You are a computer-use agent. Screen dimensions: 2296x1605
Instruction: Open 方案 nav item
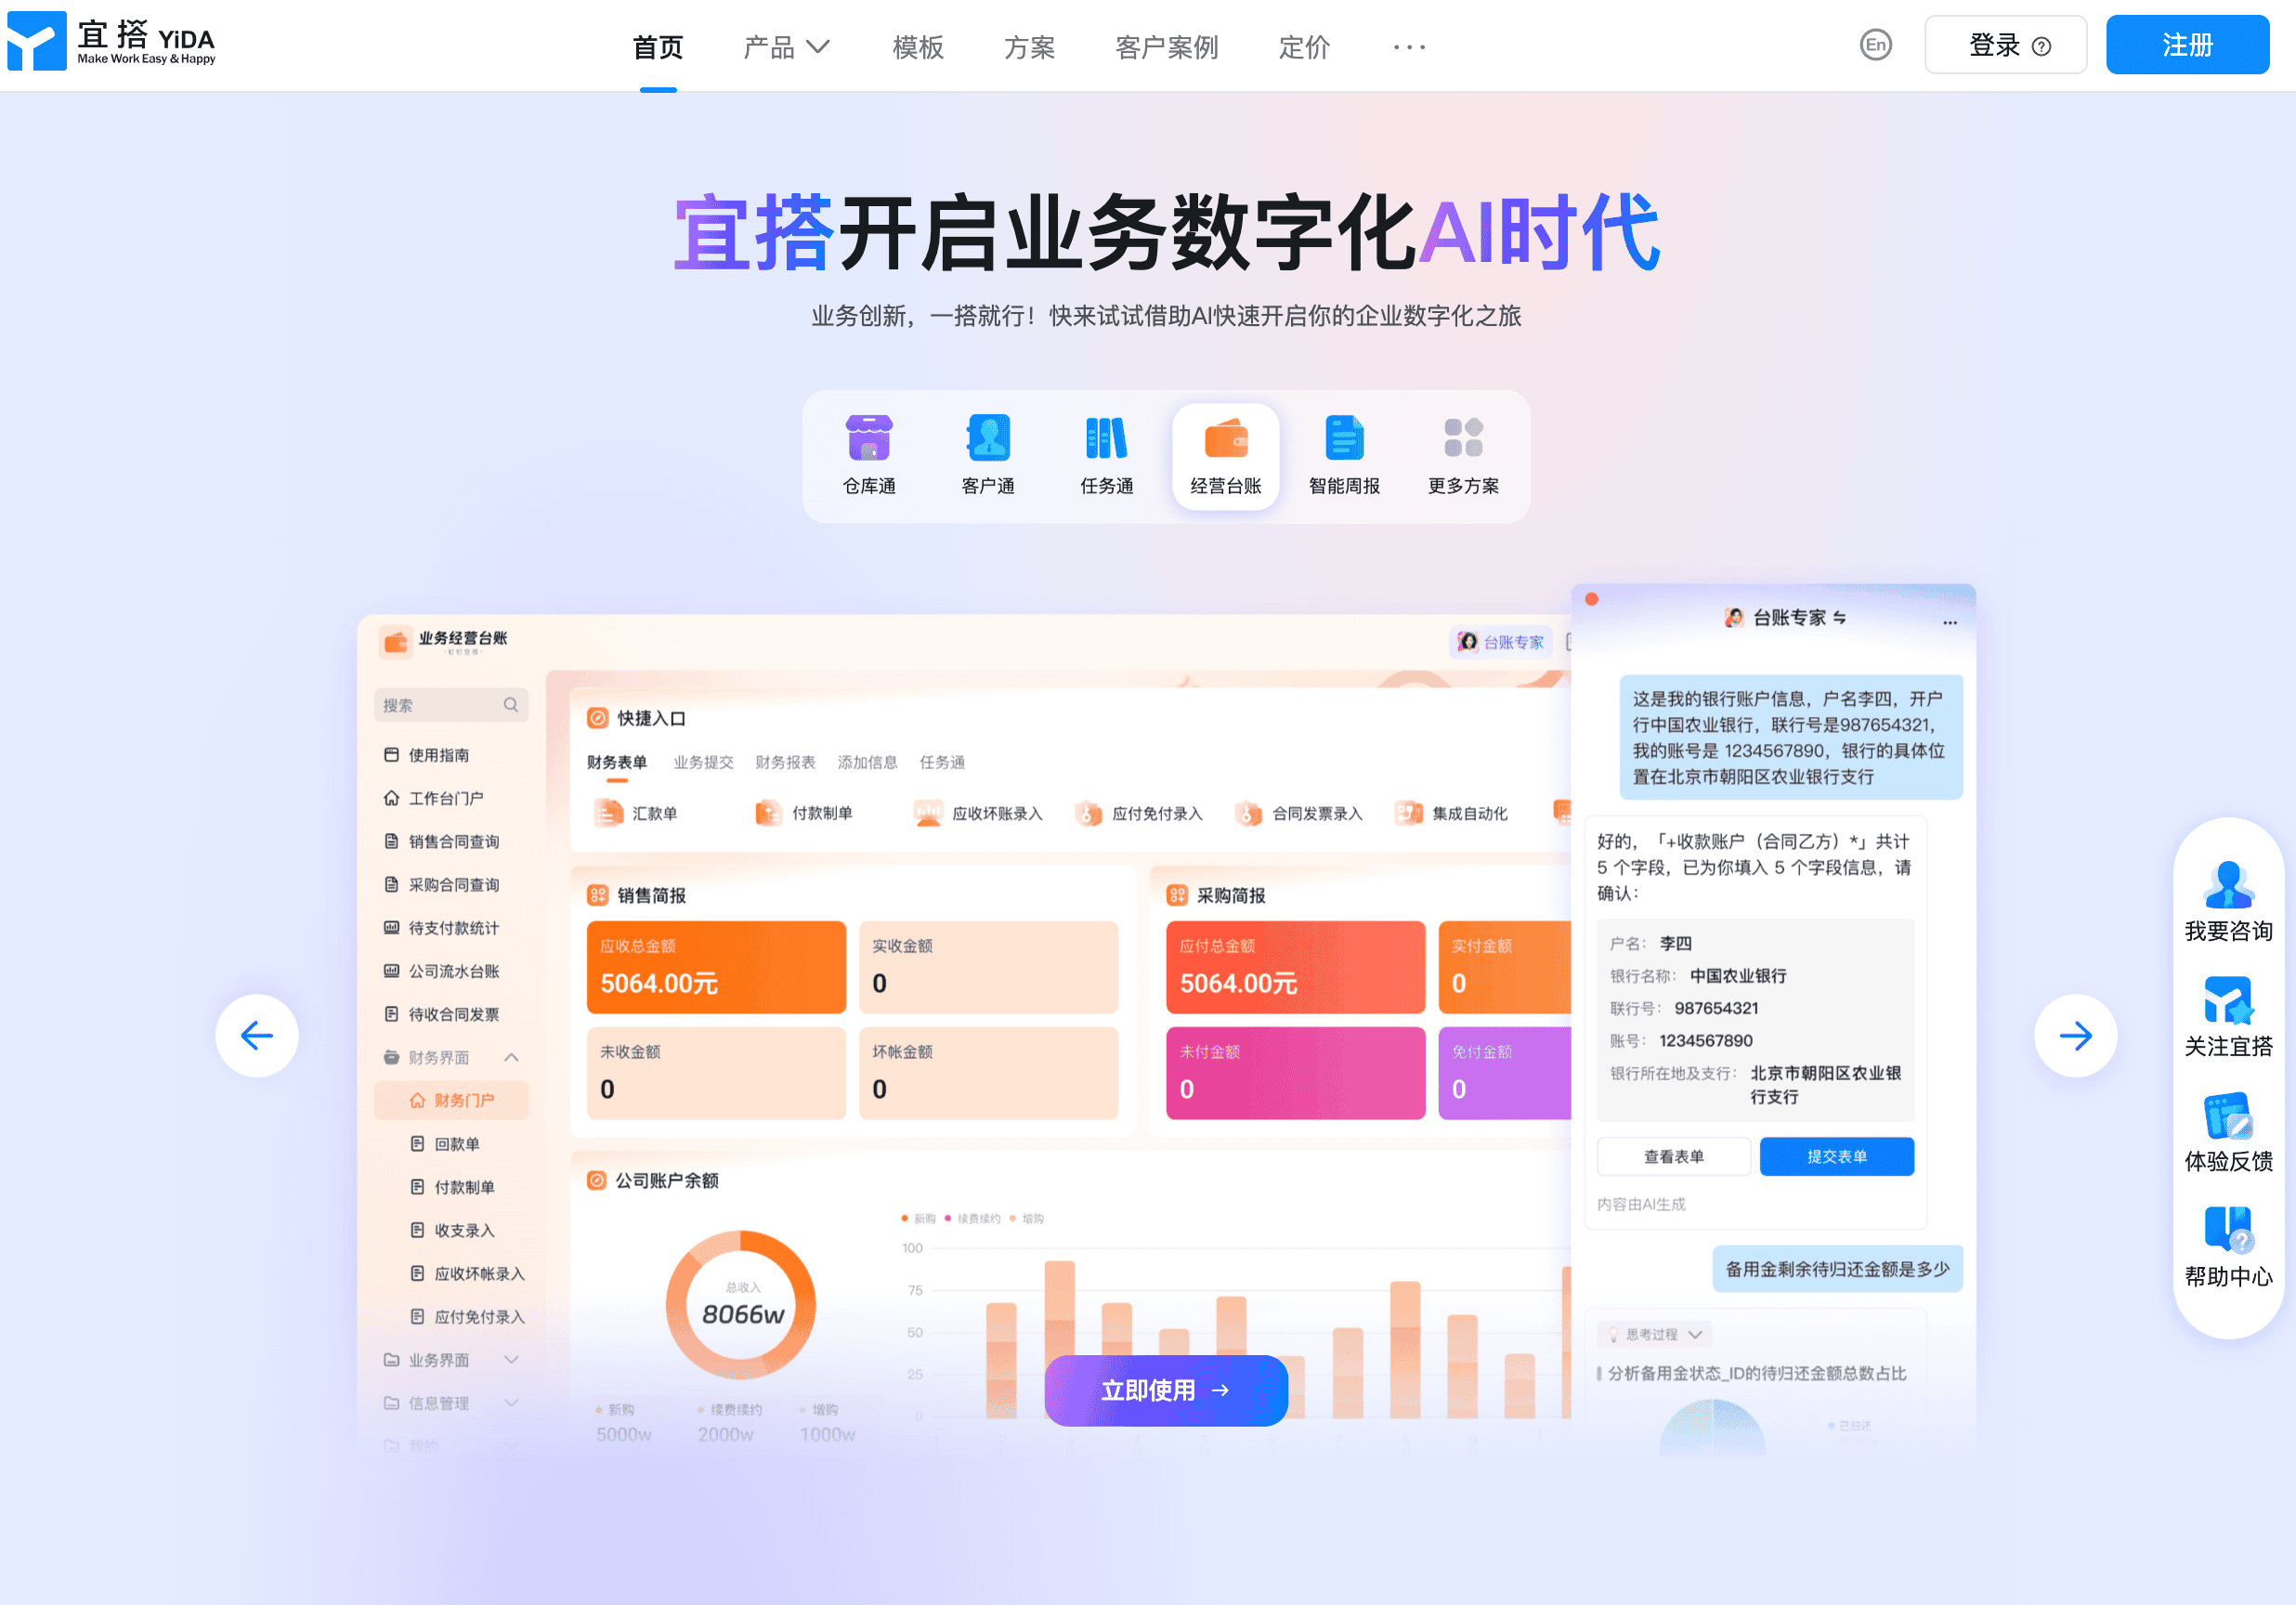1029,47
